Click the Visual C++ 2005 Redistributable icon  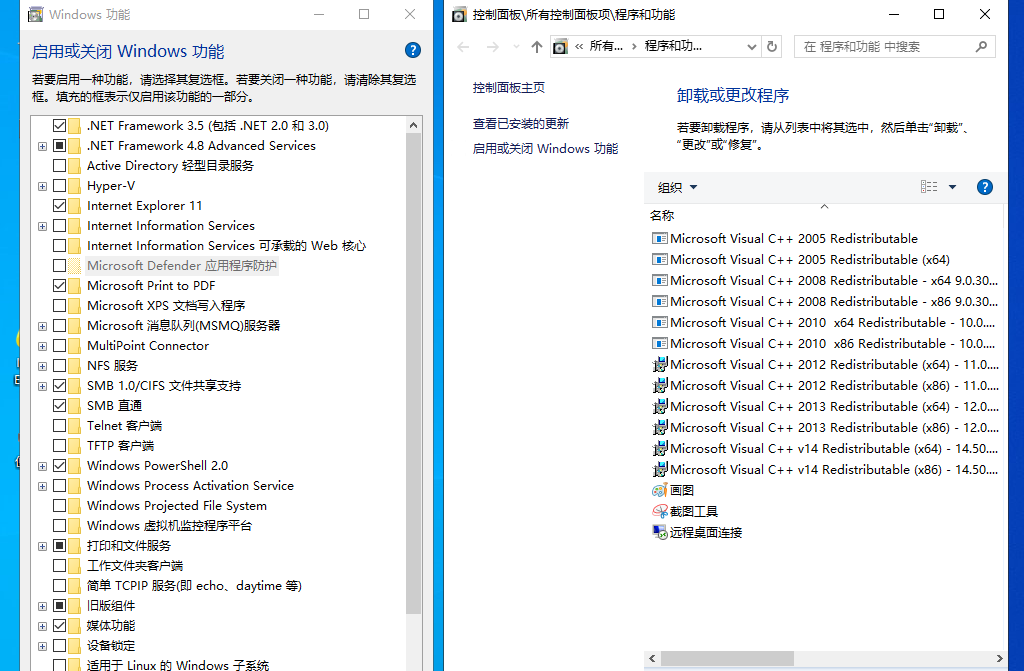[660, 238]
